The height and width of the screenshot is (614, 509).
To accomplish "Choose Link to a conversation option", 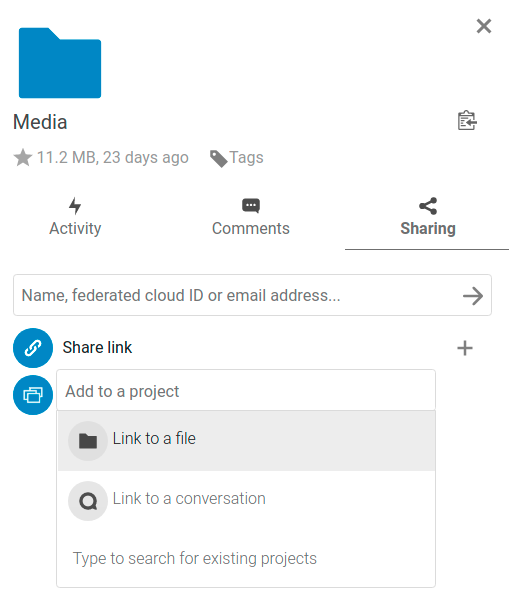I will [247, 500].
